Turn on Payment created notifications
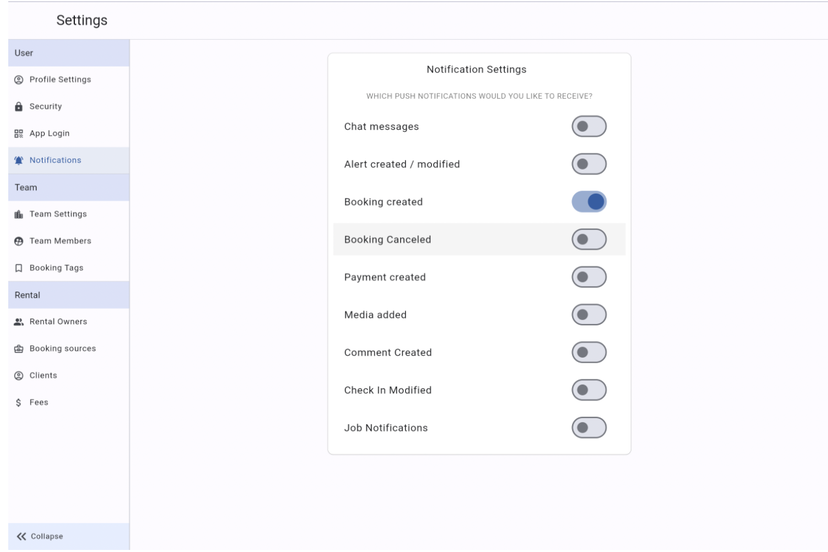Viewport: 828px width, 552px height. [589, 277]
